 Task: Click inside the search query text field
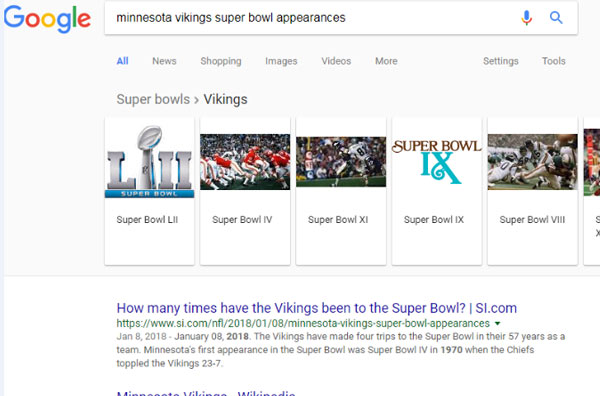[x=314, y=18]
